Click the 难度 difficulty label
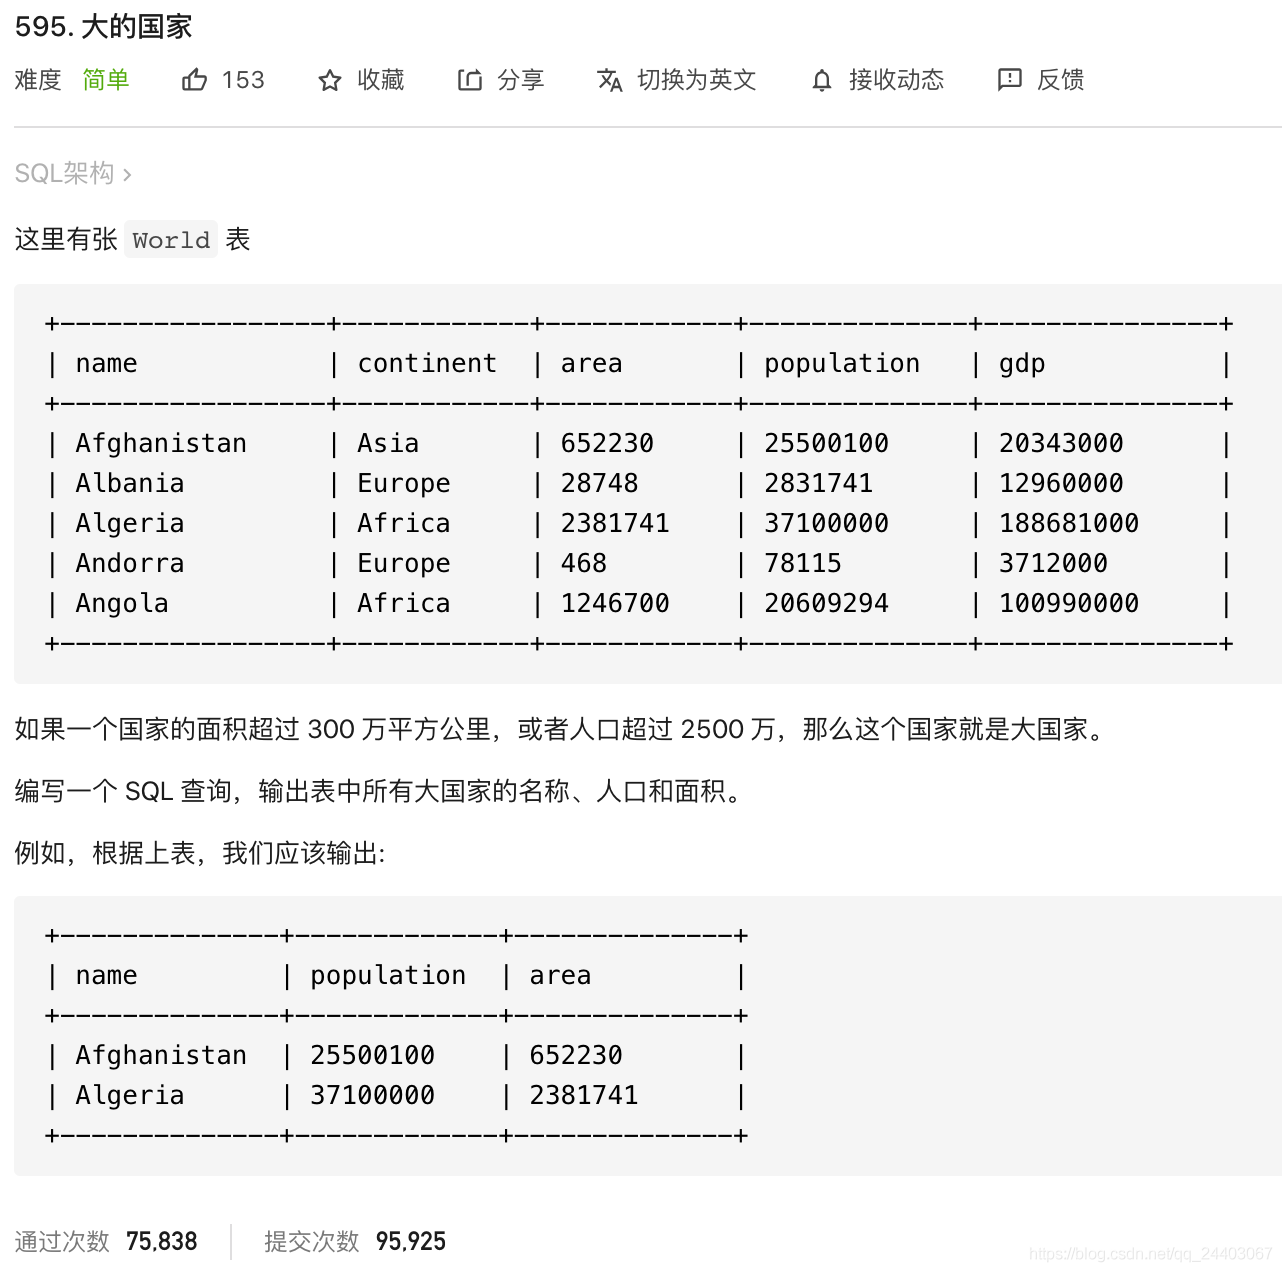This screenshot has width=1282, height=1272. [38, 80]
